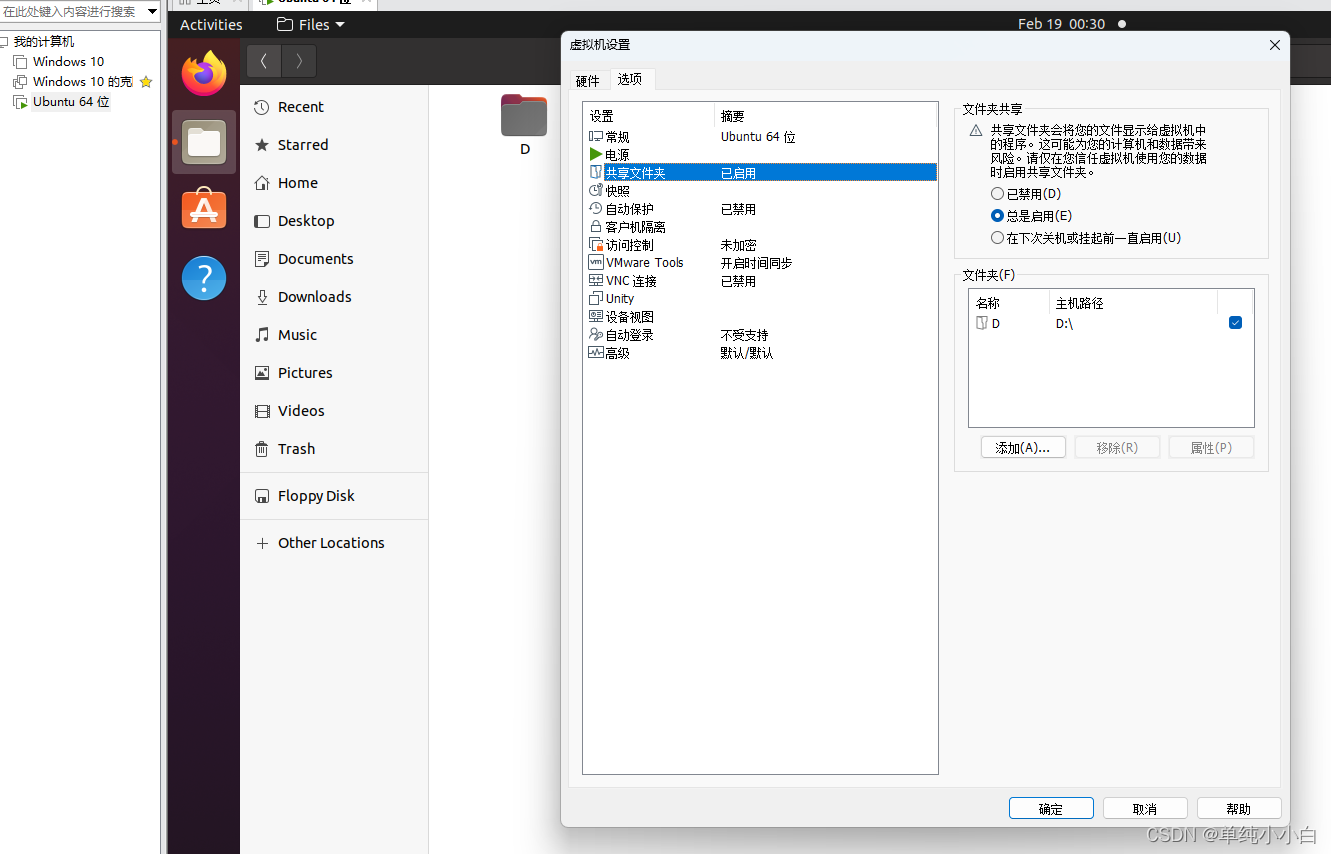Screen dimensions: 1331x854
Task: Open Recent in Files sidebar
Action: tap(334, 107)
